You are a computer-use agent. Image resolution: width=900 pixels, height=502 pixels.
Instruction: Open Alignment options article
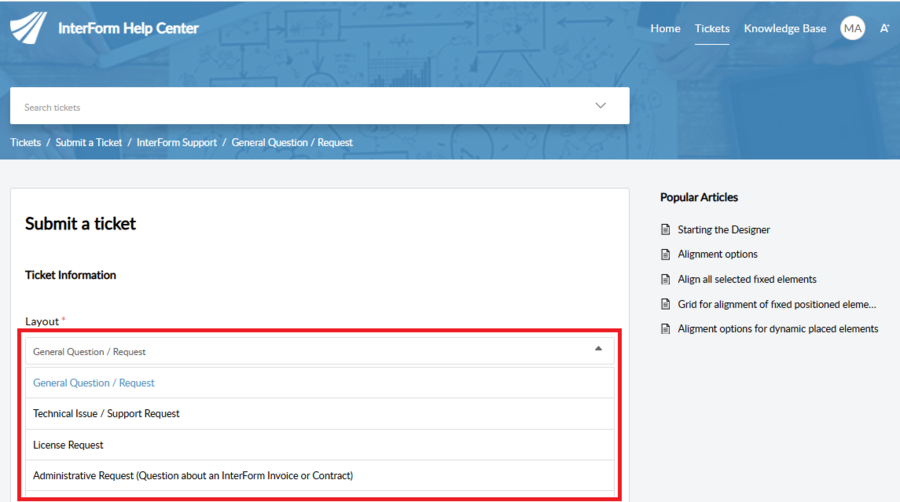click(x=717, y=254)
